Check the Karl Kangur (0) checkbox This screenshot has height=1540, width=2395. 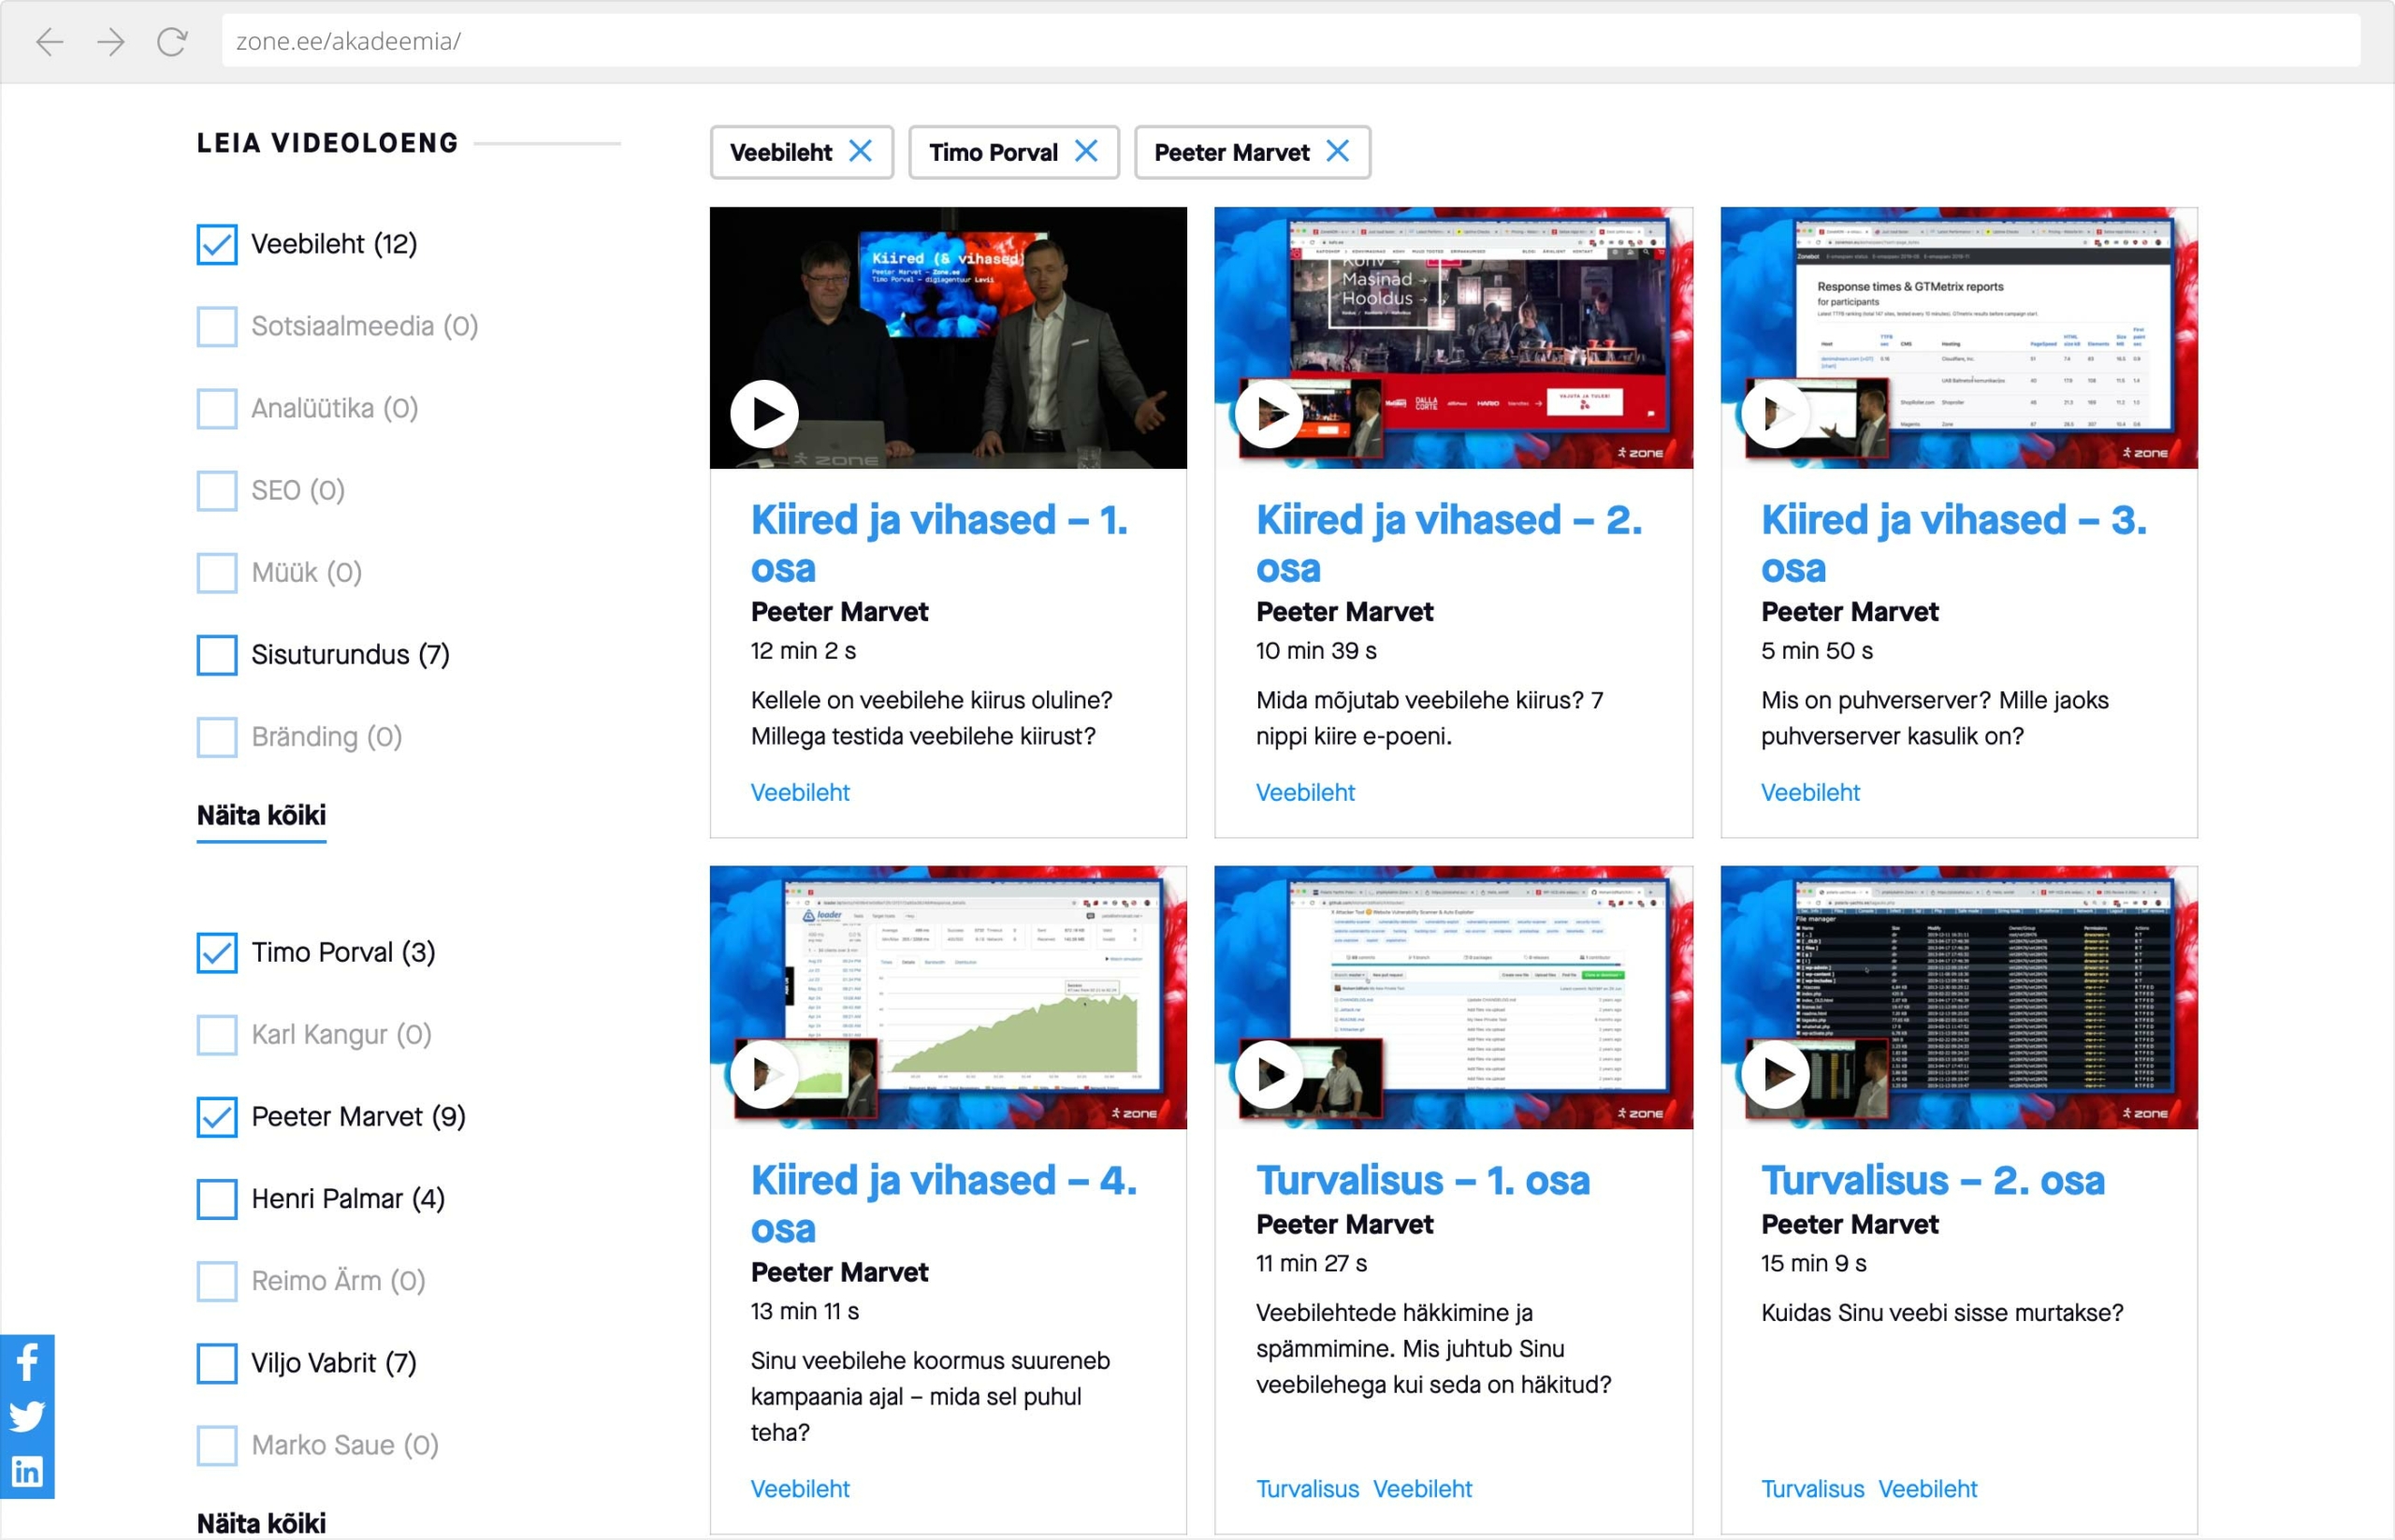coord(217,1034)
